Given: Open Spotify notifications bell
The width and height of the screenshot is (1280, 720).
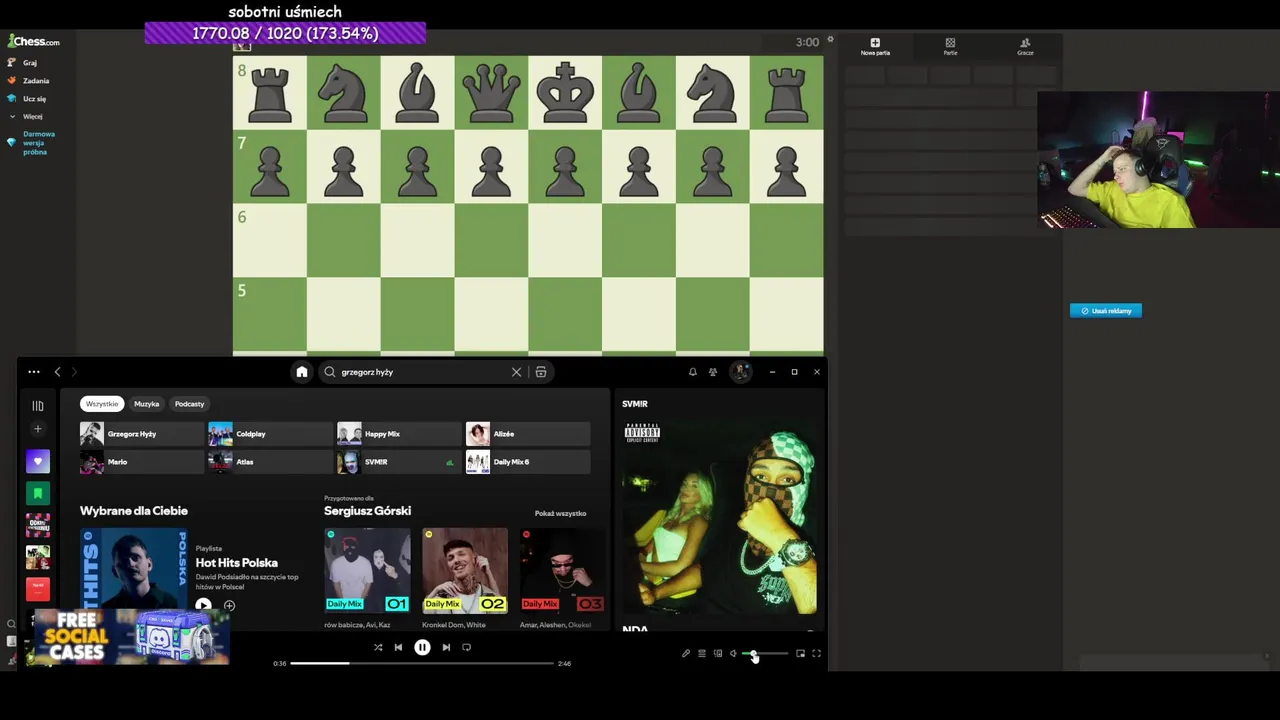Looking at the screenshot, I should pyautogui.click(x=692, y=372).
